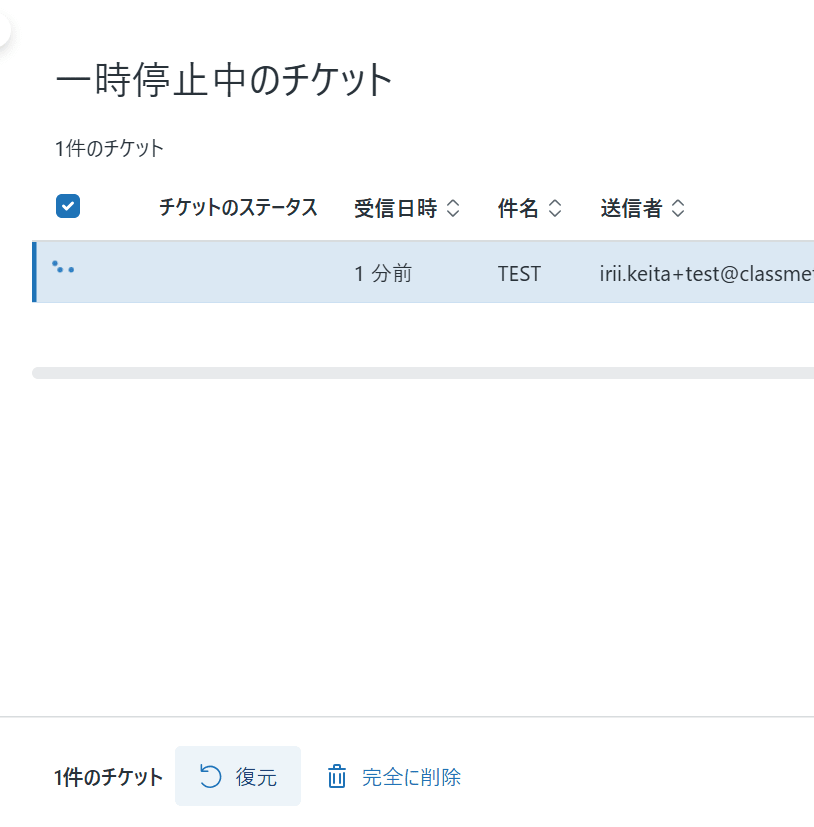Viewport: 814px width, 827px height.
Task: Click the 件名 sort chevron
Action: [556, 209]
